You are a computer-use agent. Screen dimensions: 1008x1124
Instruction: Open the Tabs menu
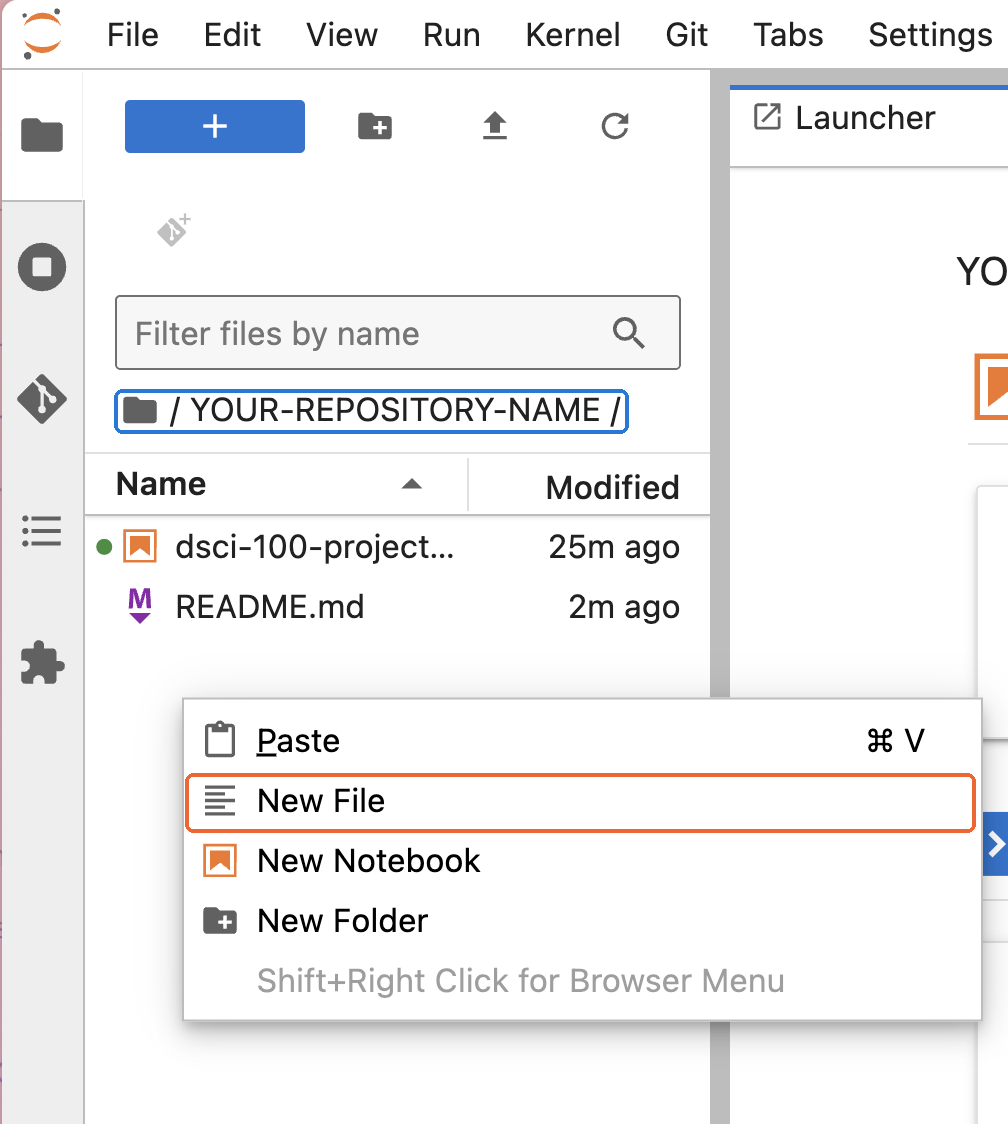click(788, 34)
